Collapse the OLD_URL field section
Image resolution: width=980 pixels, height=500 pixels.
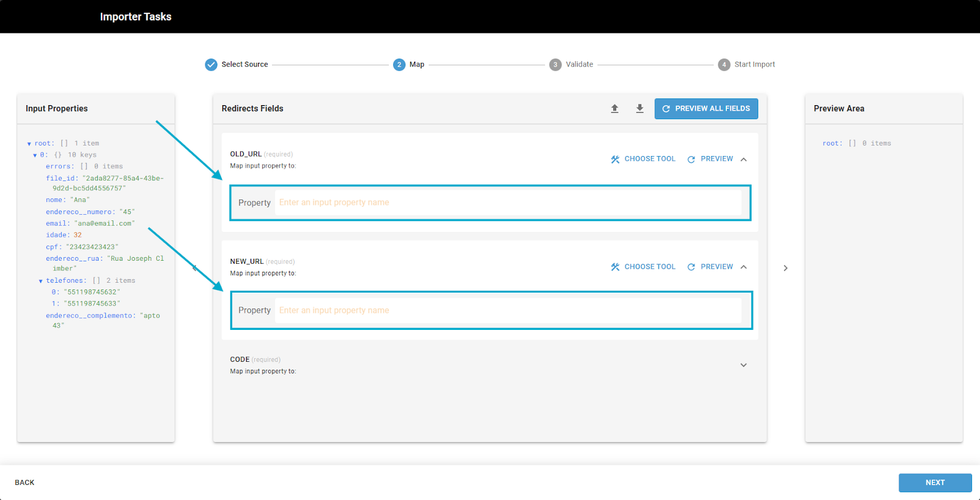[743, 159]
